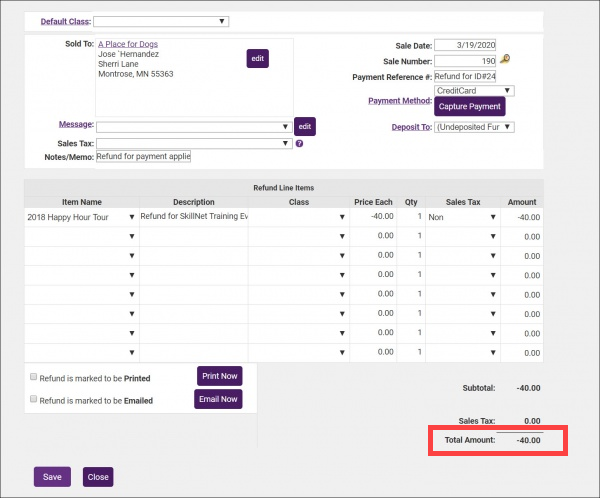Open the Default Class dropdown
600x498 pixels.
(x=161, y=21)
